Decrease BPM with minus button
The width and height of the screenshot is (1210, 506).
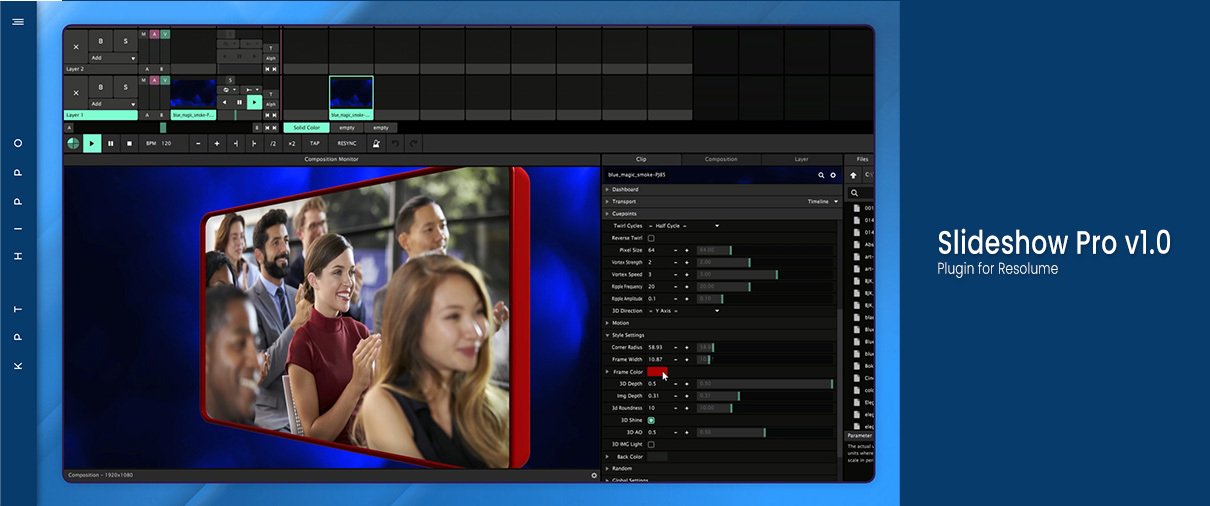point(198,144)
